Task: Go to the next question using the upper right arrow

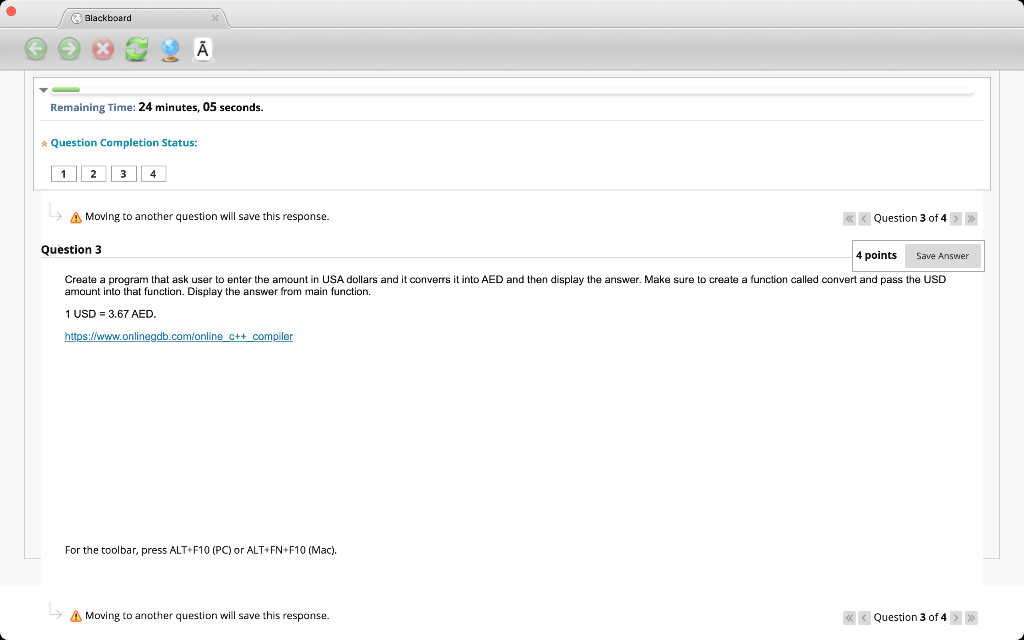Action: tap(956, 219)
